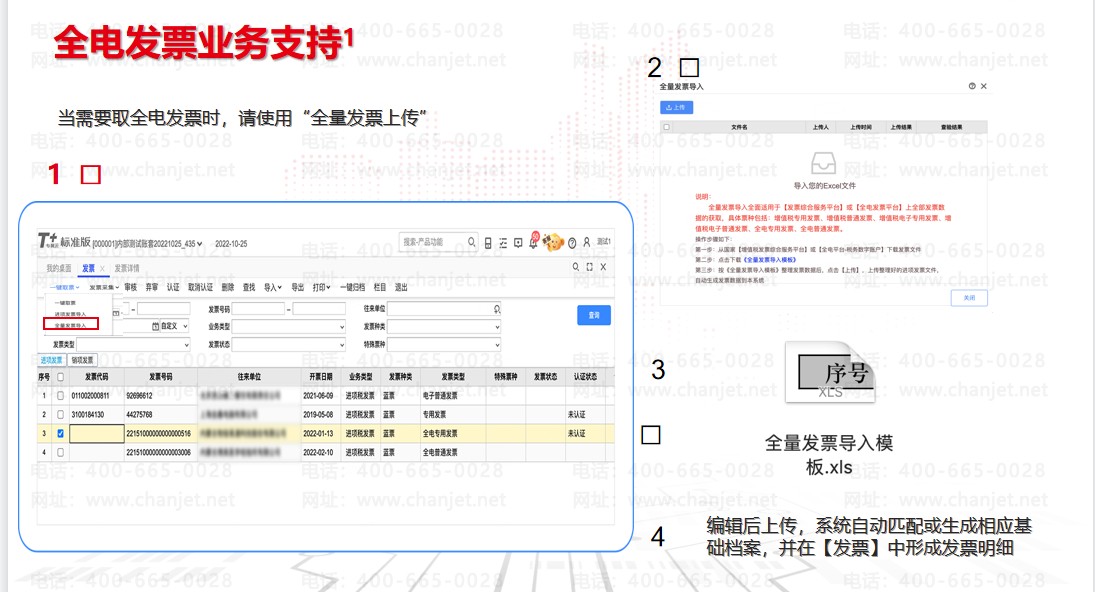Open the message box icon in T+ header

[518, 243]
